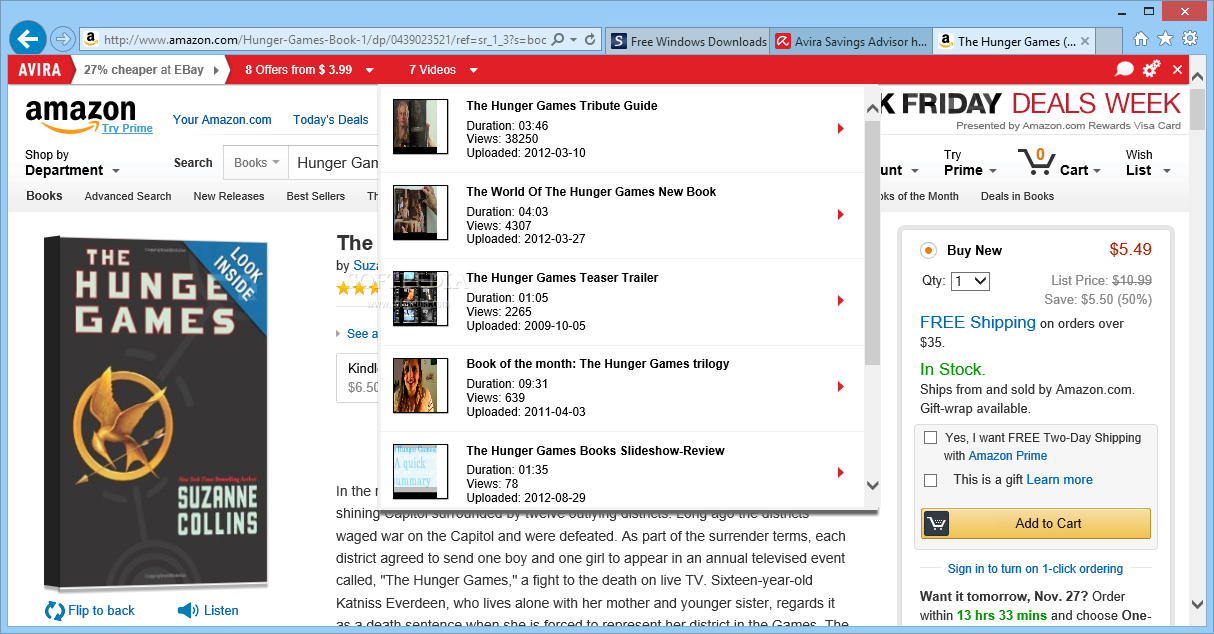The height and width of the screenshot is (634, 1214).
Task: Click Today's Deals link
Action: 331,120
